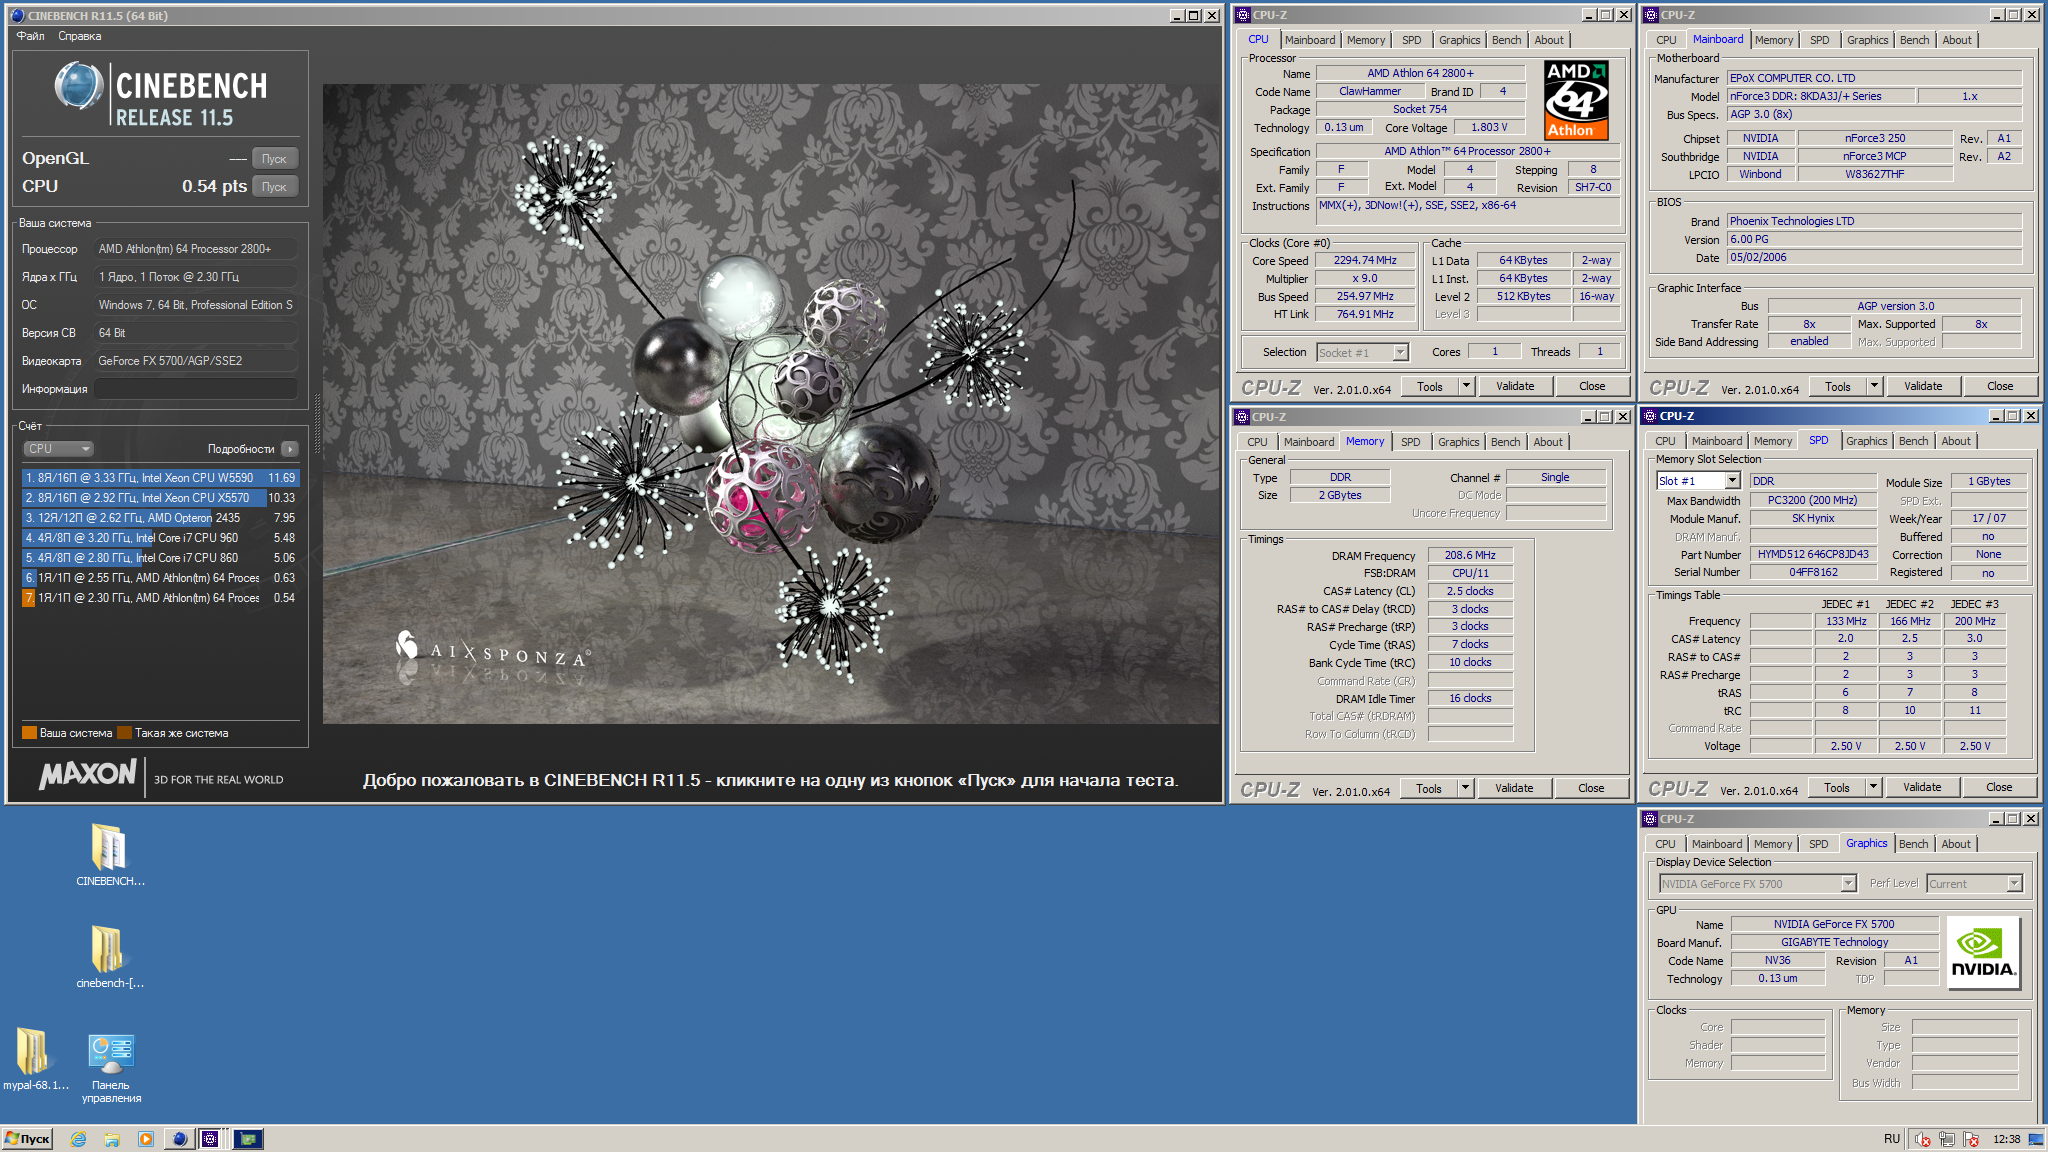Open the Панель управления desktop shortcut
Viewport: 2048px width, 1152px height.
[x=111, y=1068]
